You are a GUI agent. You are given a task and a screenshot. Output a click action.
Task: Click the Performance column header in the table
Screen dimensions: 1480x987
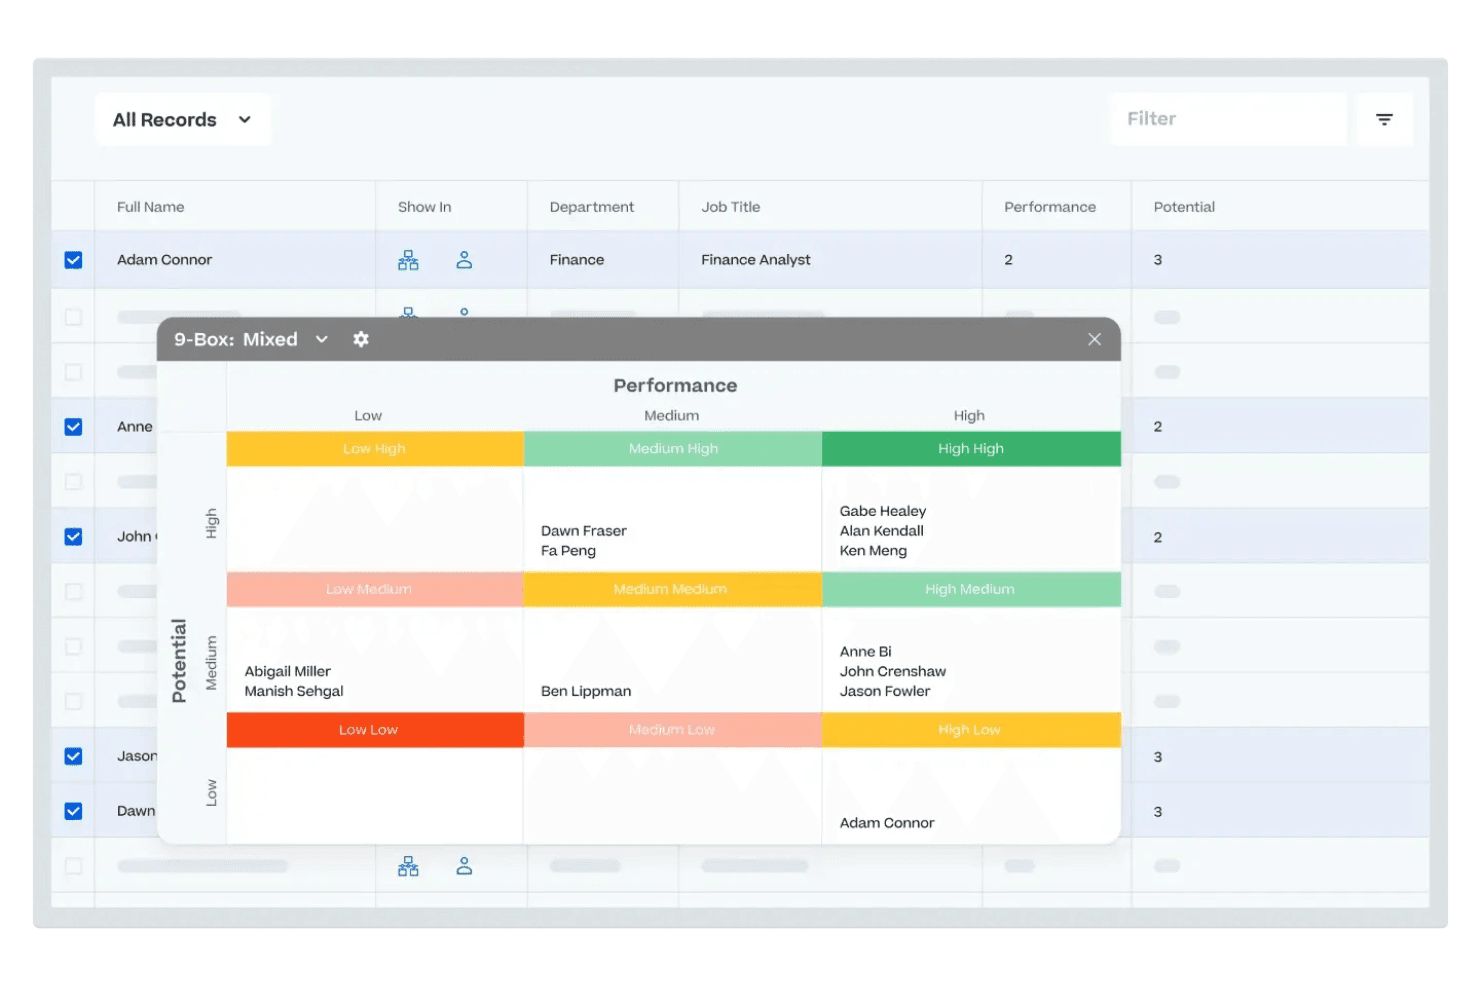(x=1050, y=207)
